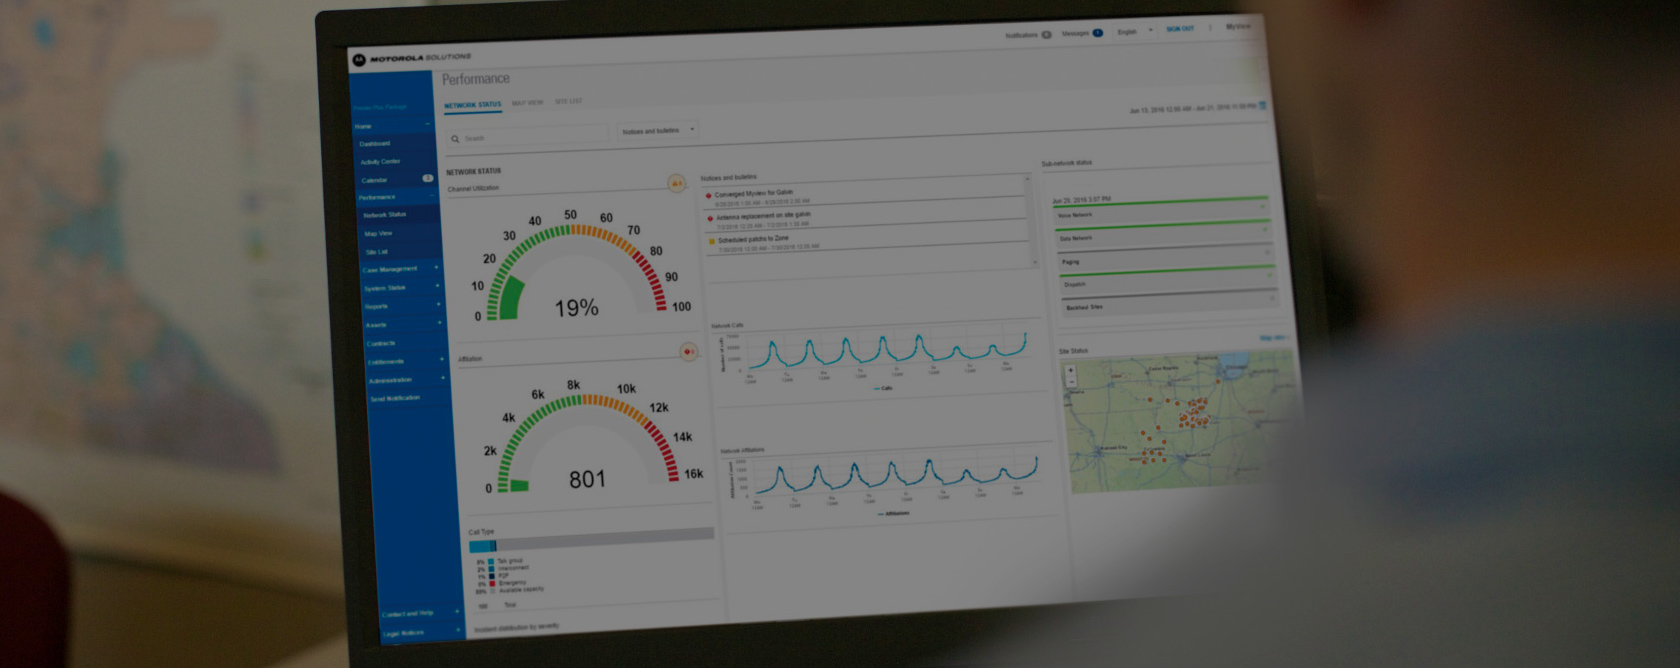Click the map zoom in button

[1070, 370]
